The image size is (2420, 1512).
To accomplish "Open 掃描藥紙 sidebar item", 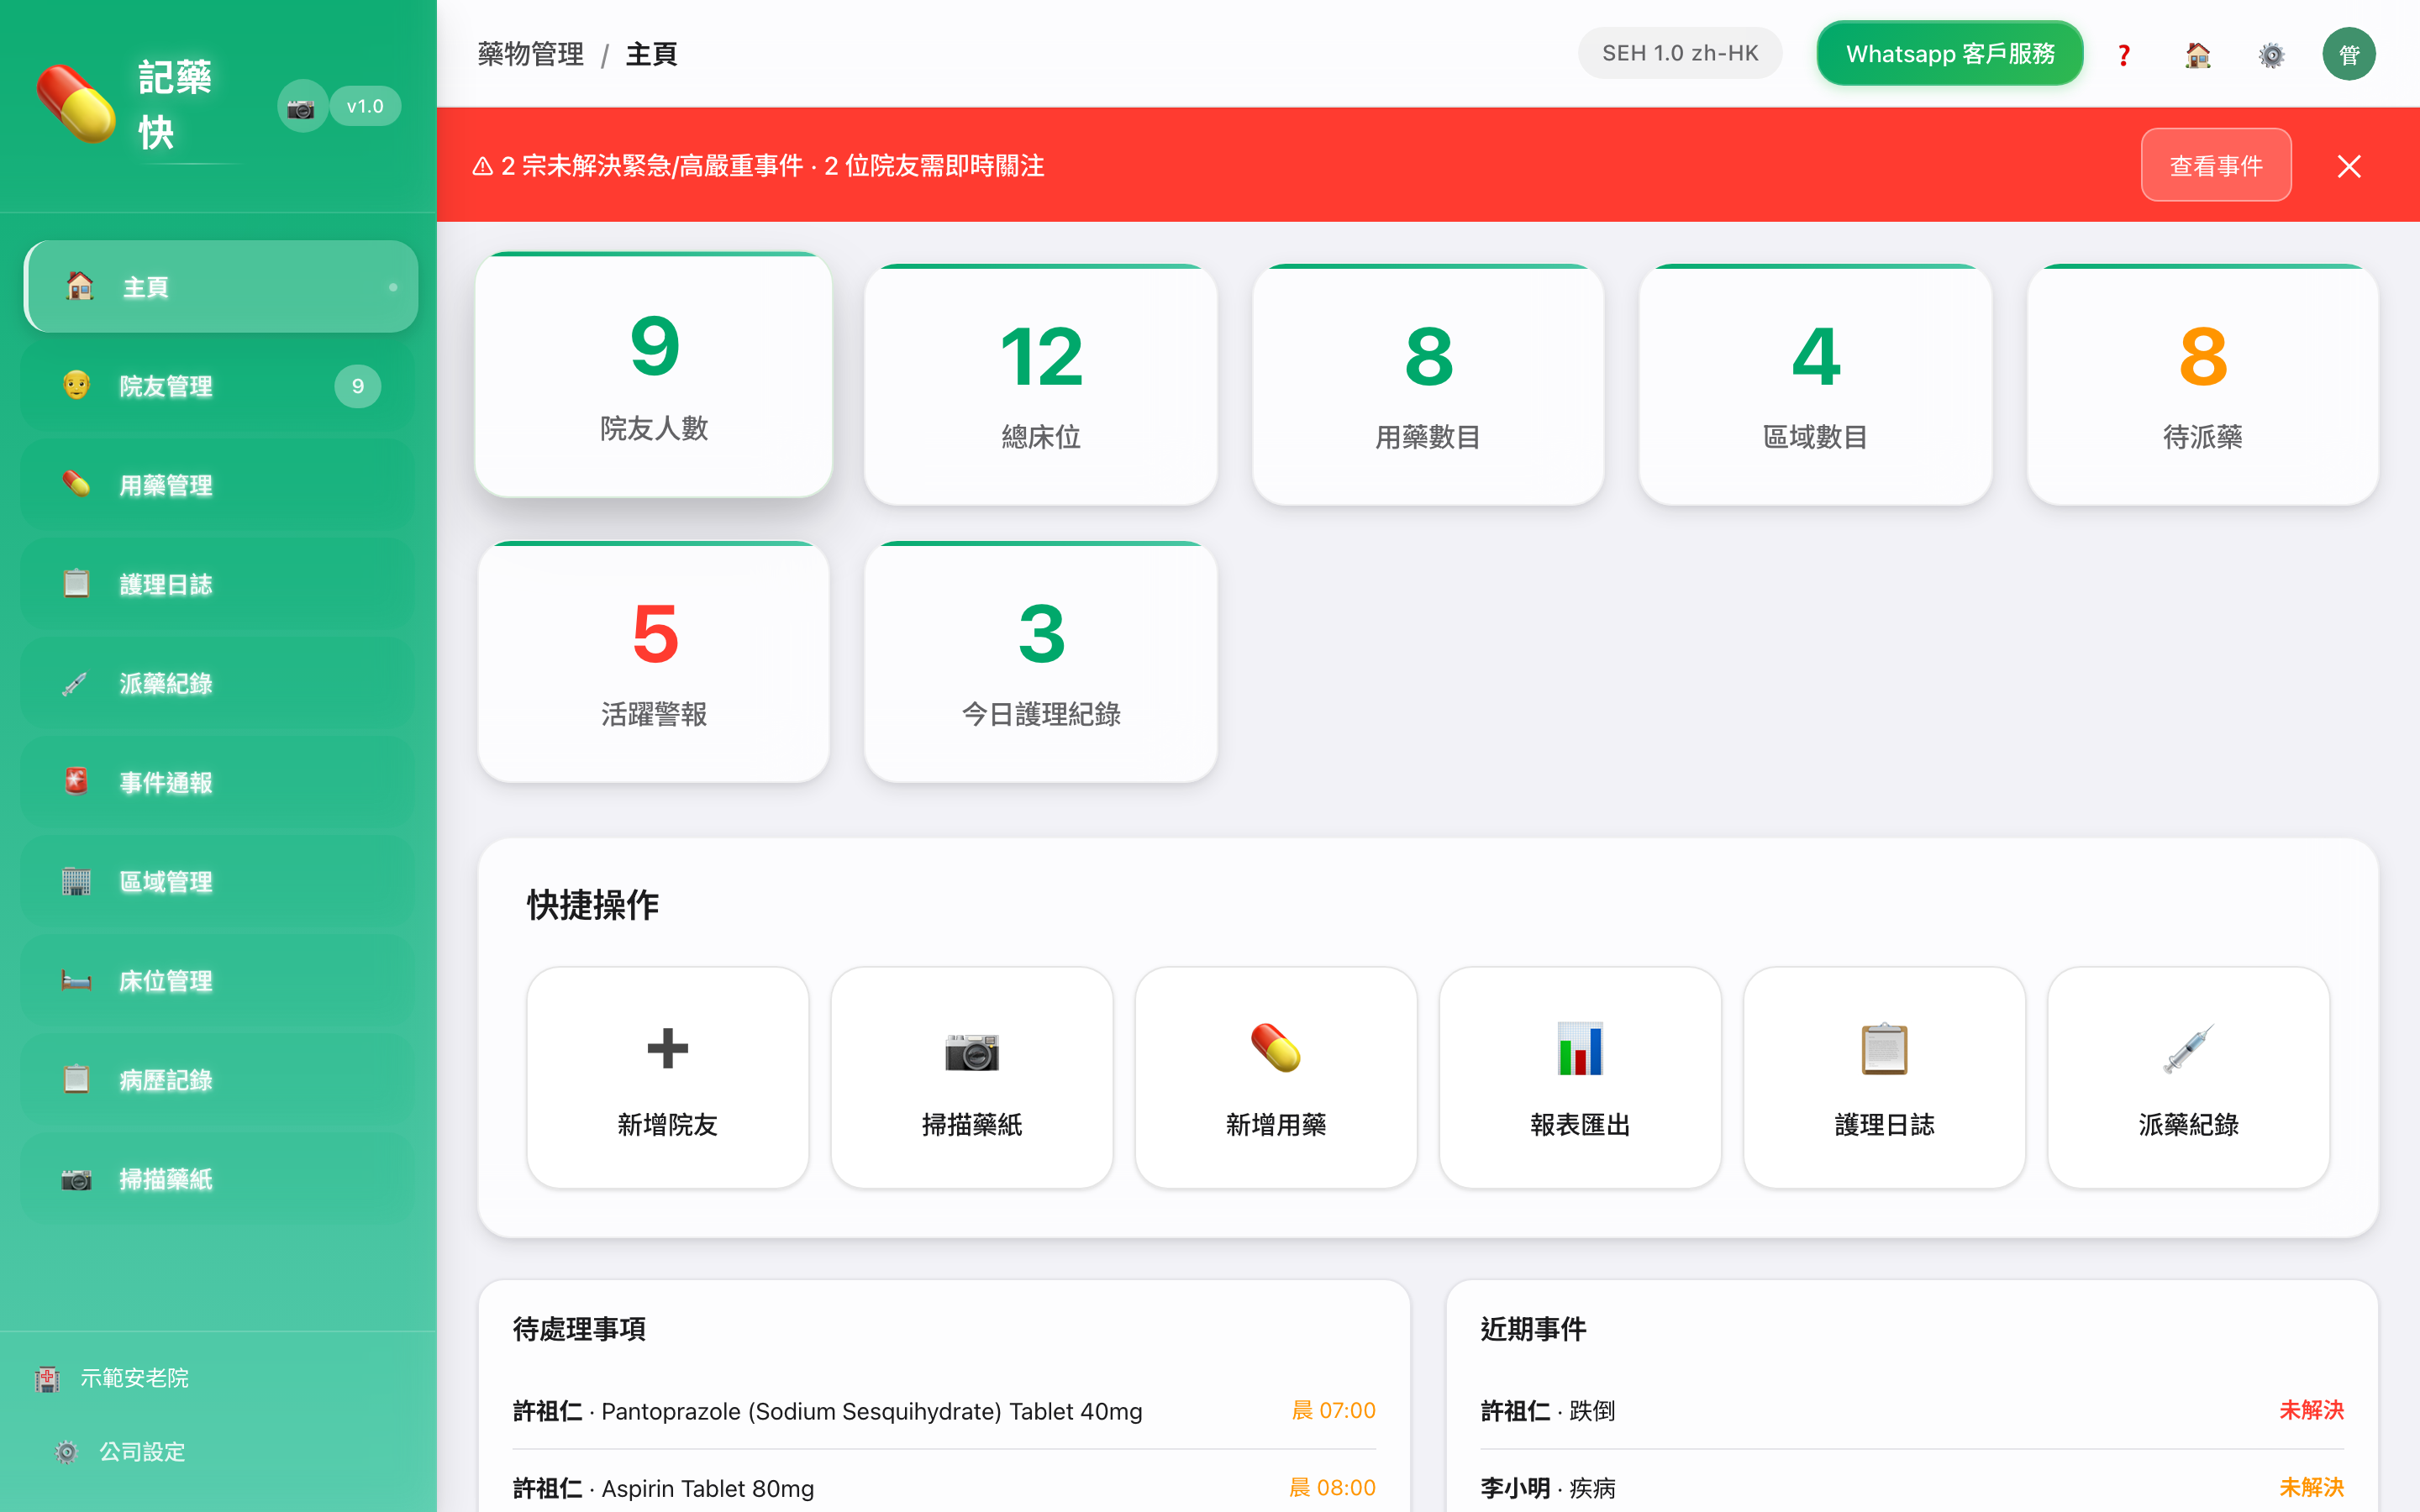I will pyautogui.click(x=217, y=1178).
